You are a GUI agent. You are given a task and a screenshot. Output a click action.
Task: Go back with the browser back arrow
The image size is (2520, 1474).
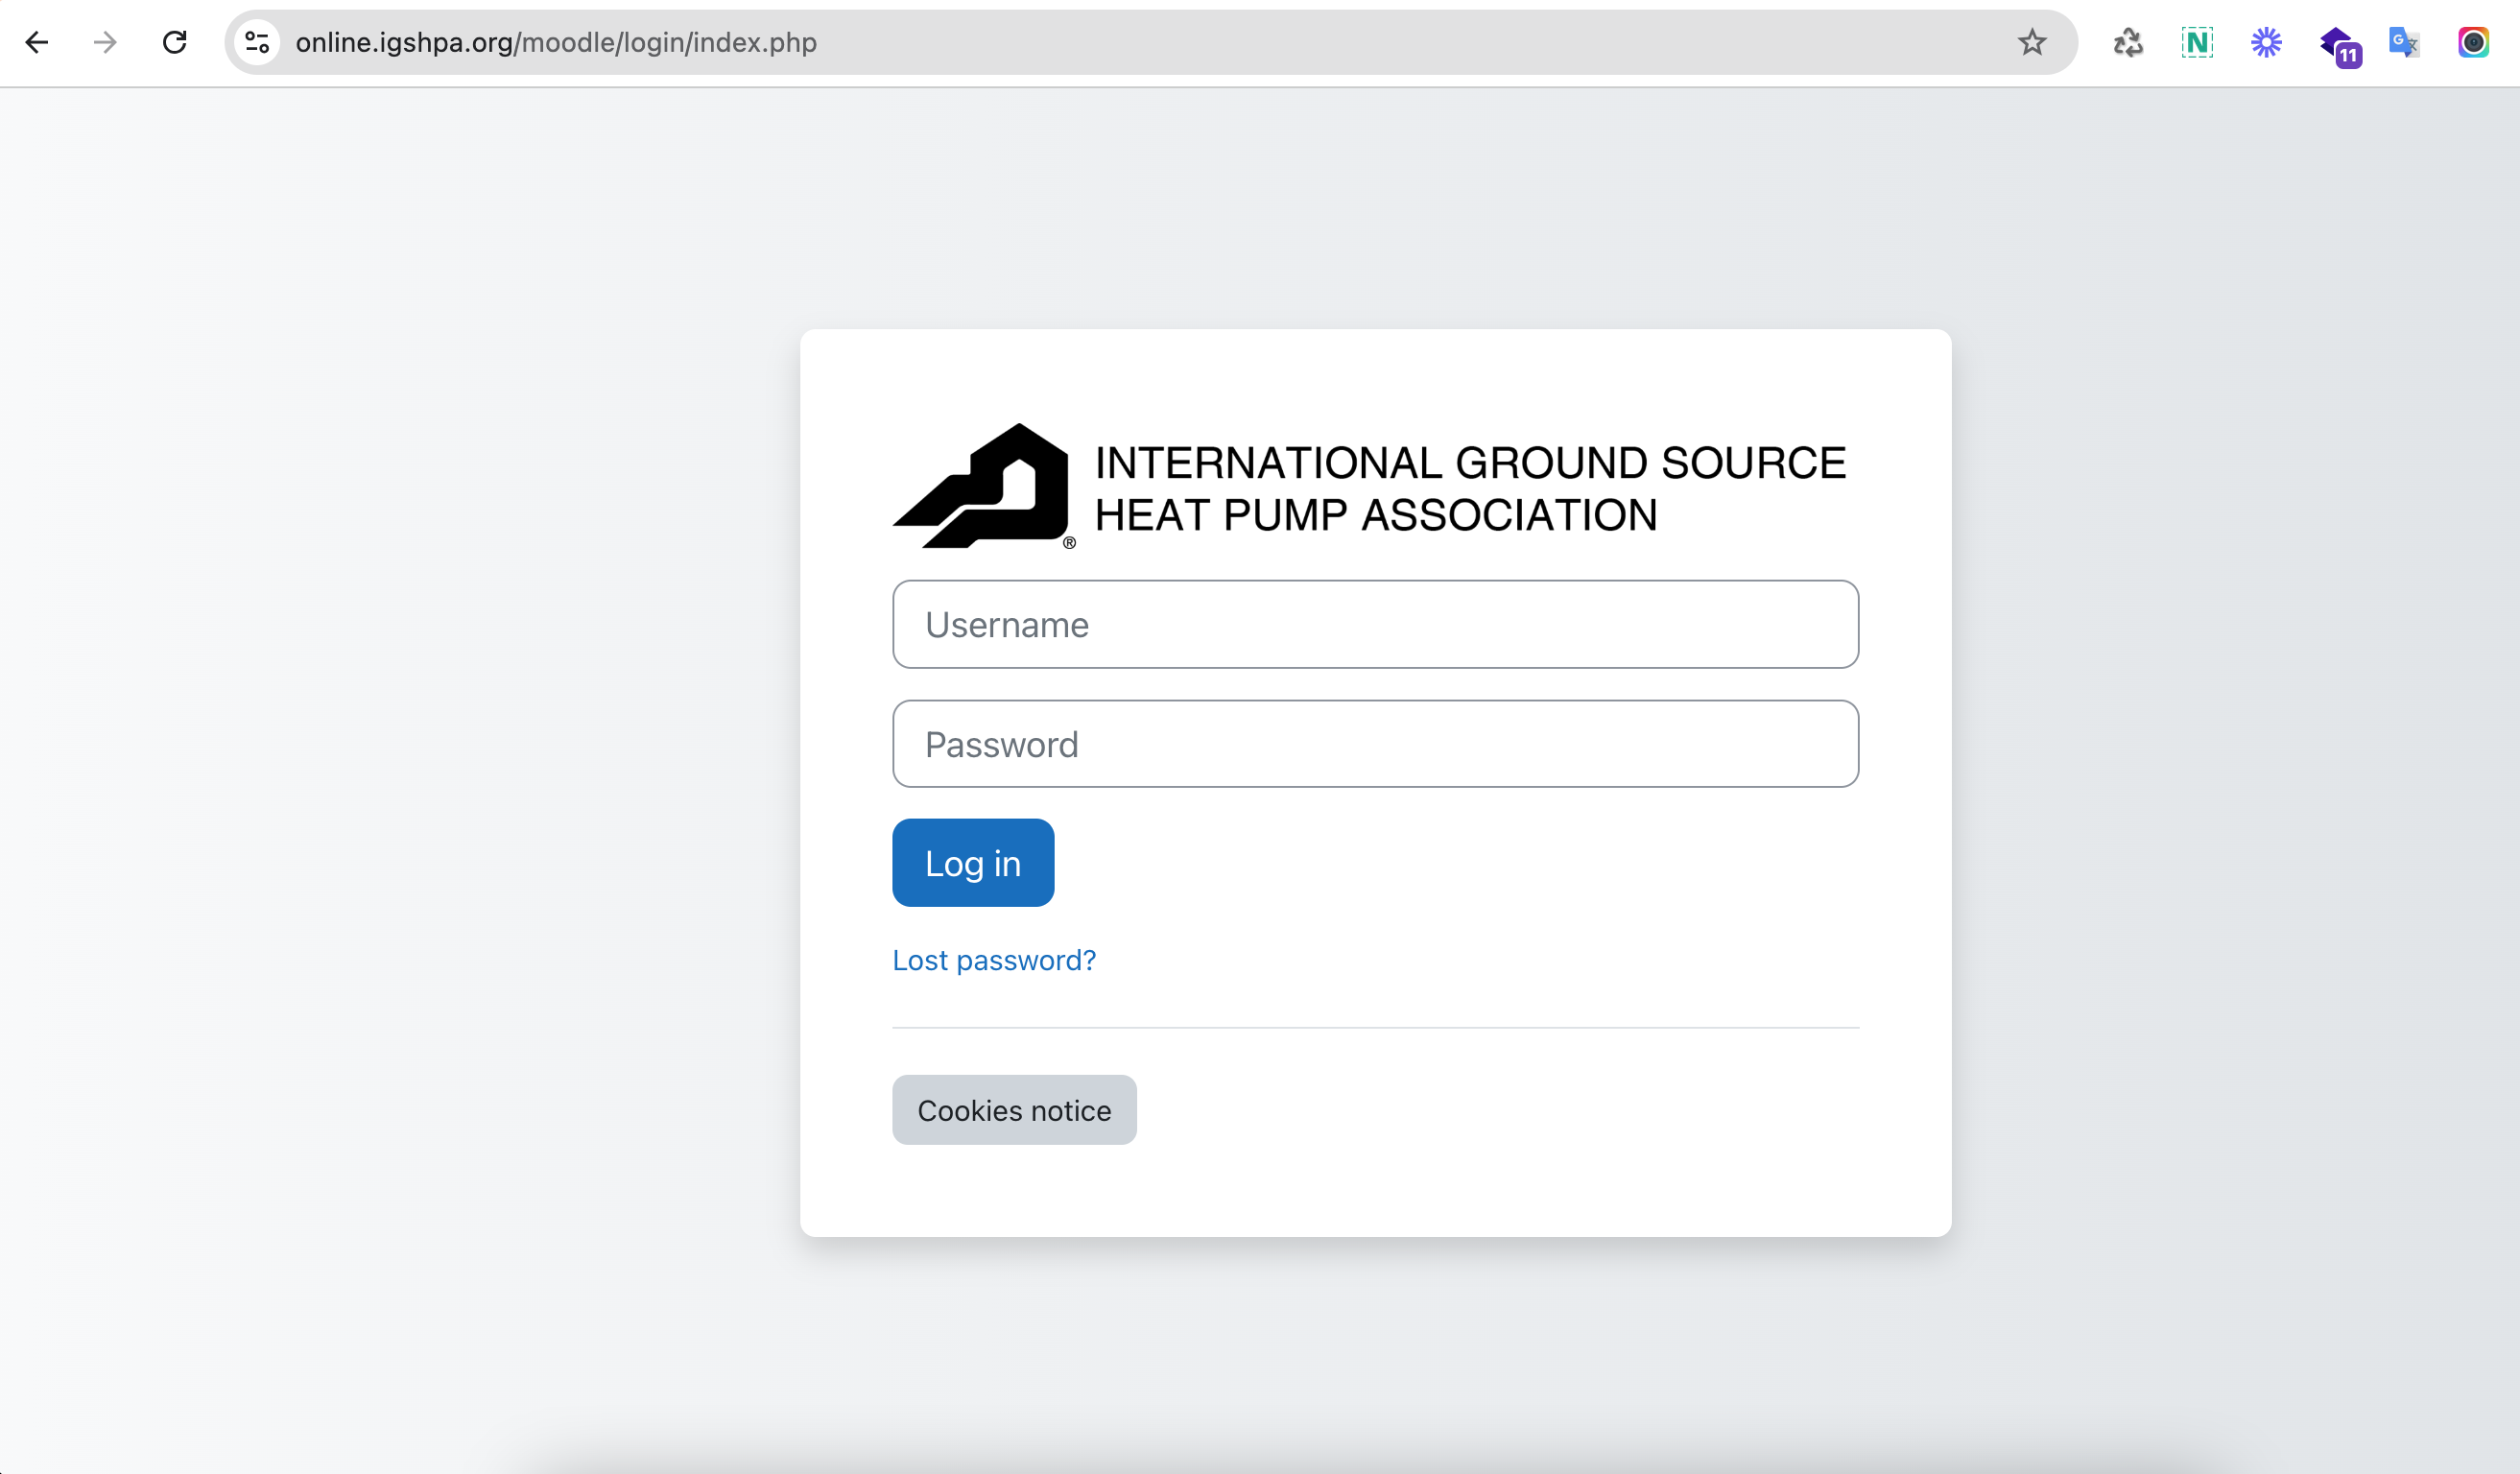[37, 42]
